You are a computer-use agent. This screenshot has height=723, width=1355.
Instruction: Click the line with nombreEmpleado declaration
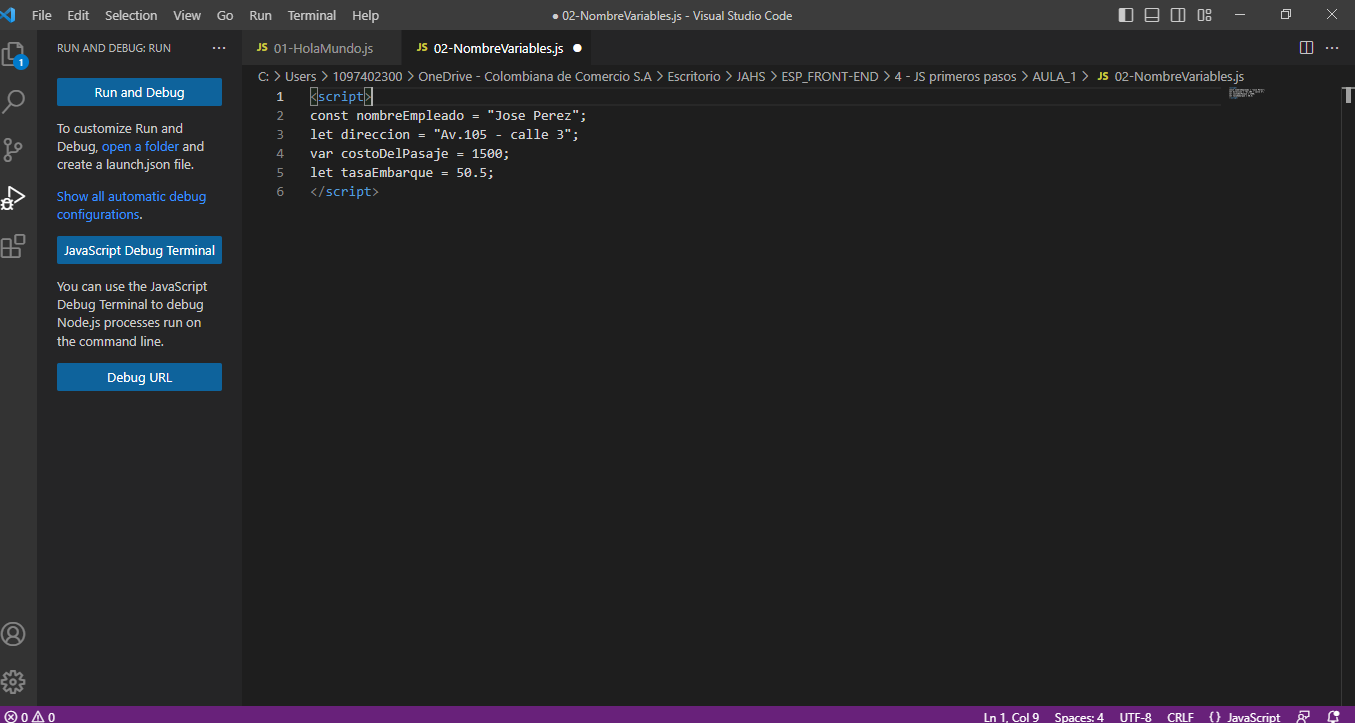click(448, 115)
